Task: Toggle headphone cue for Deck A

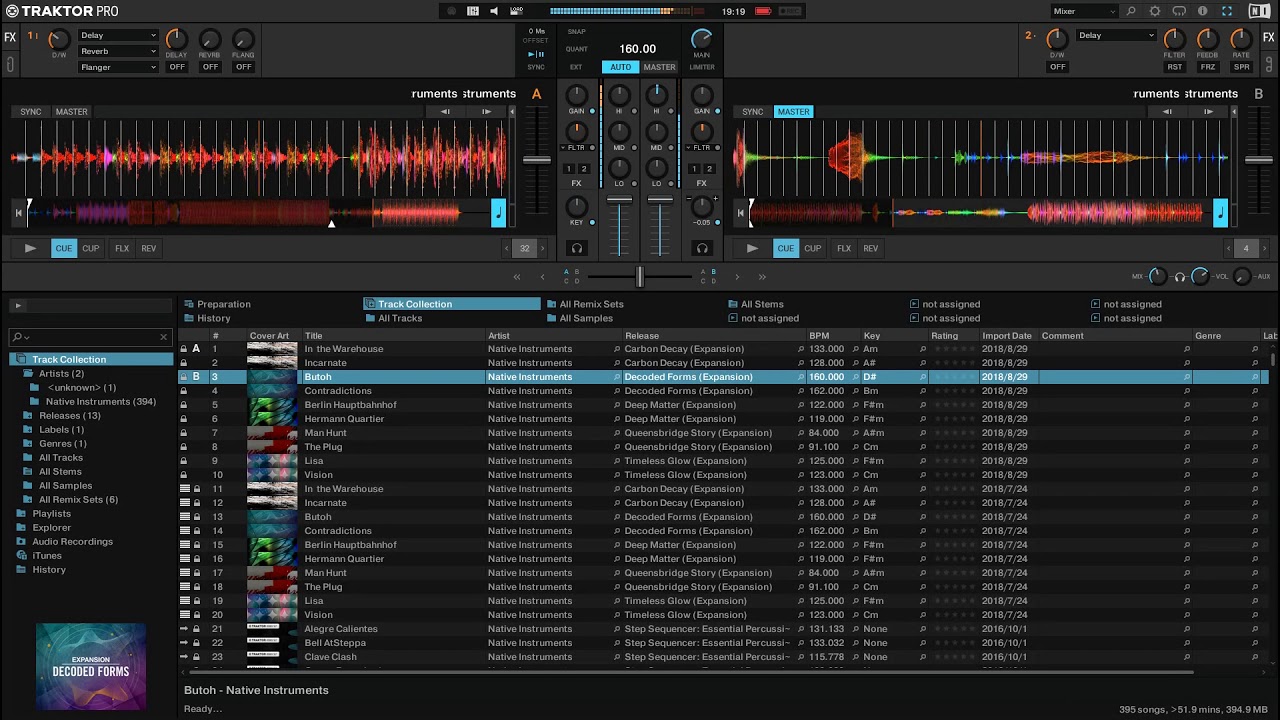Action: pyautogui.click(x=577, y=248)
